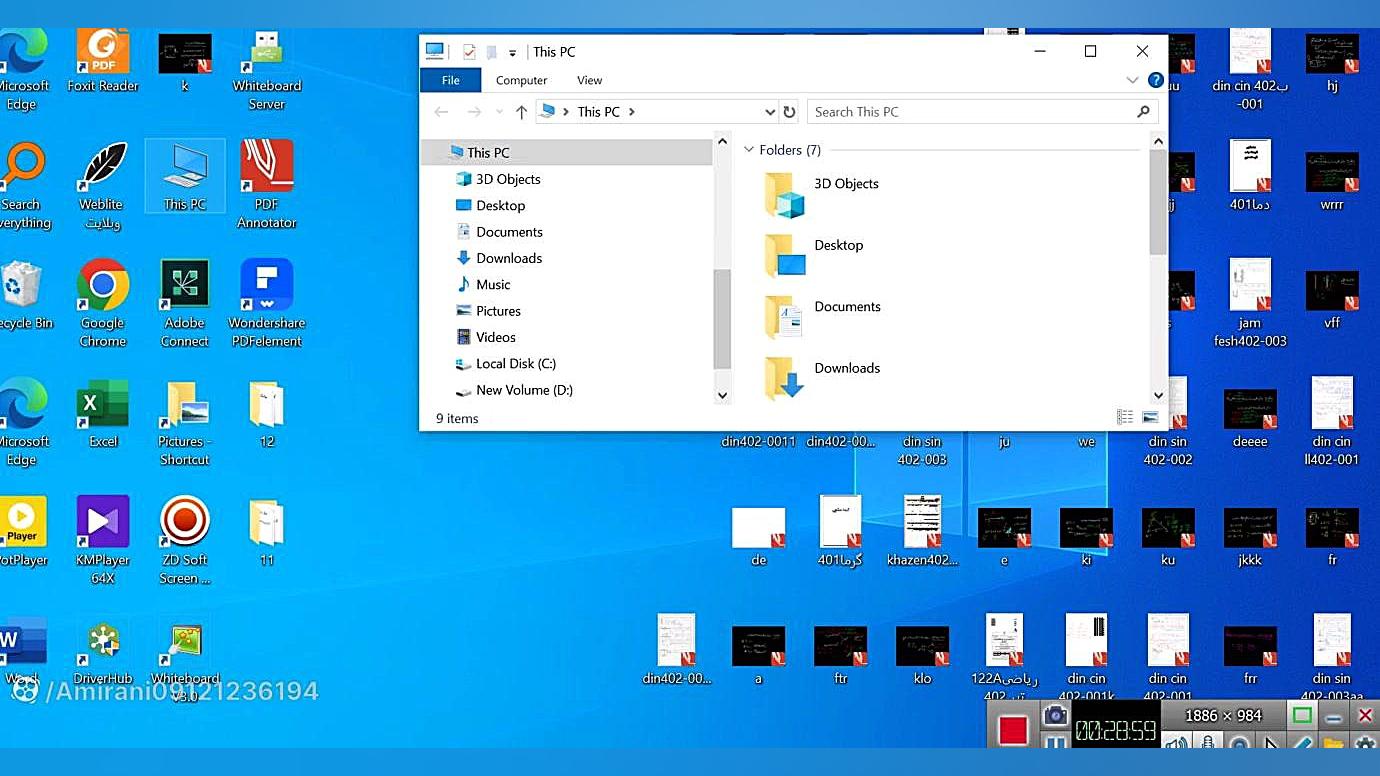The height and width of the screenshot is (776, 1380).
Task: Switch Explorer to large icons view
Action: pos(1150,417)
